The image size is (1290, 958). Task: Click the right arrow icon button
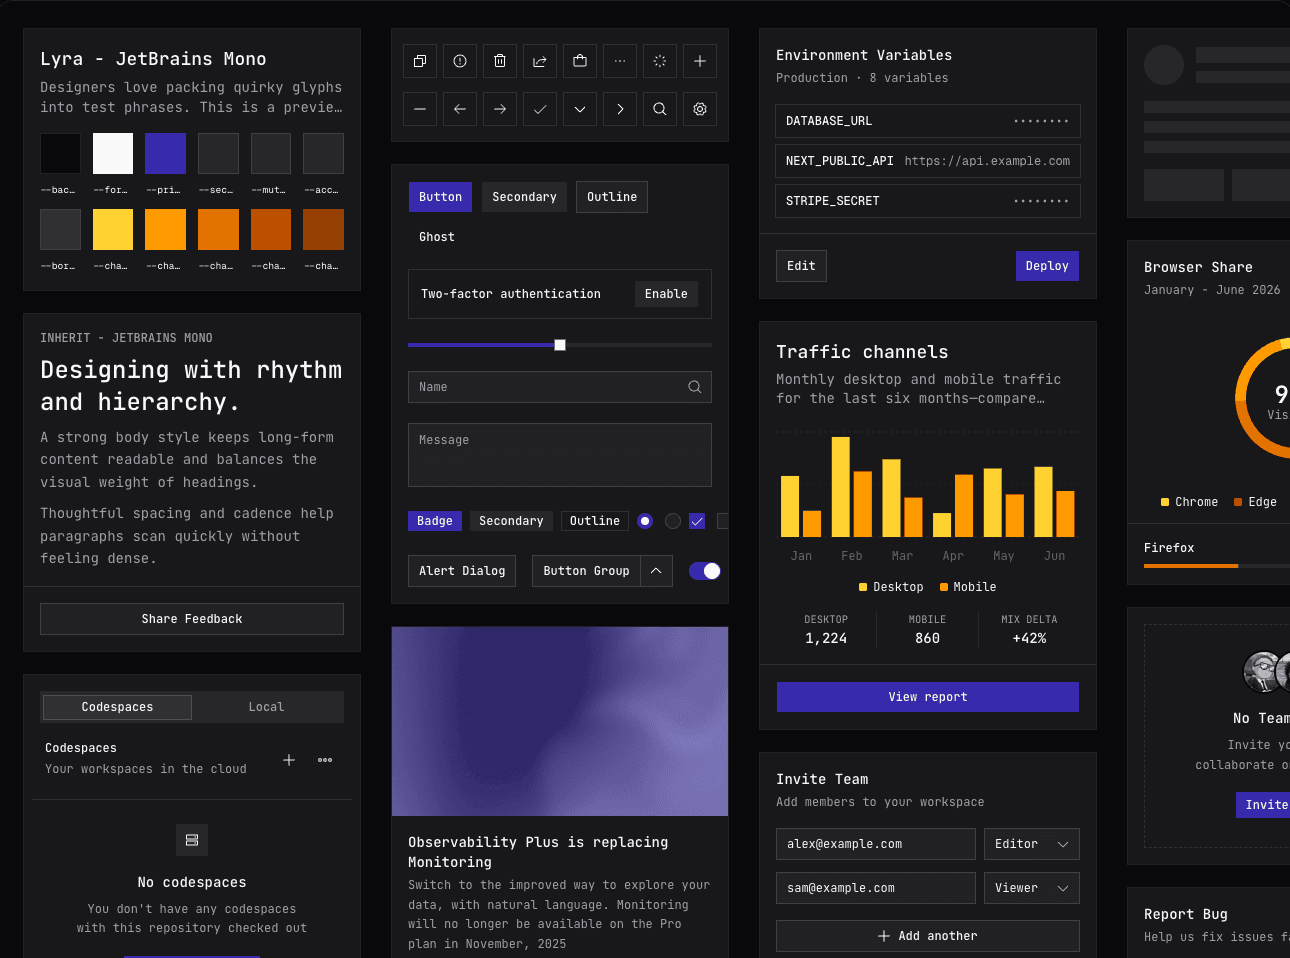[x=500, y=109]
